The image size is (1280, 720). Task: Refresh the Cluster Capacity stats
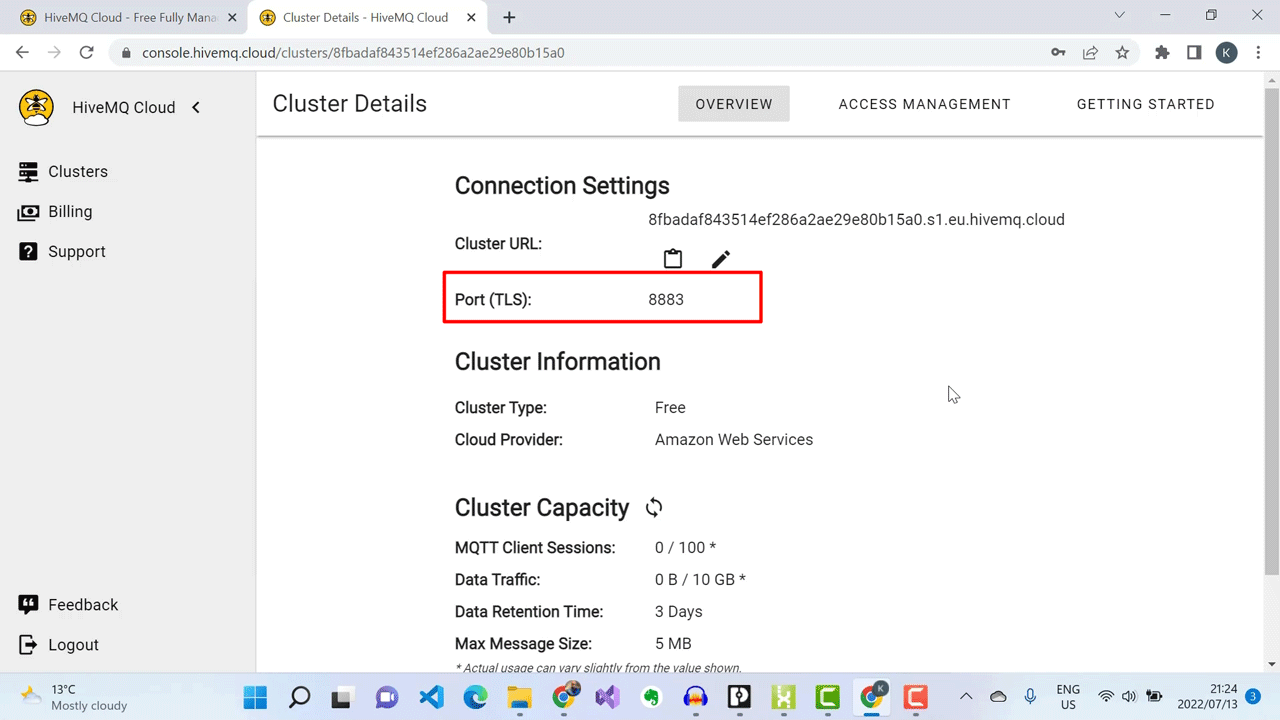[654, 508]
